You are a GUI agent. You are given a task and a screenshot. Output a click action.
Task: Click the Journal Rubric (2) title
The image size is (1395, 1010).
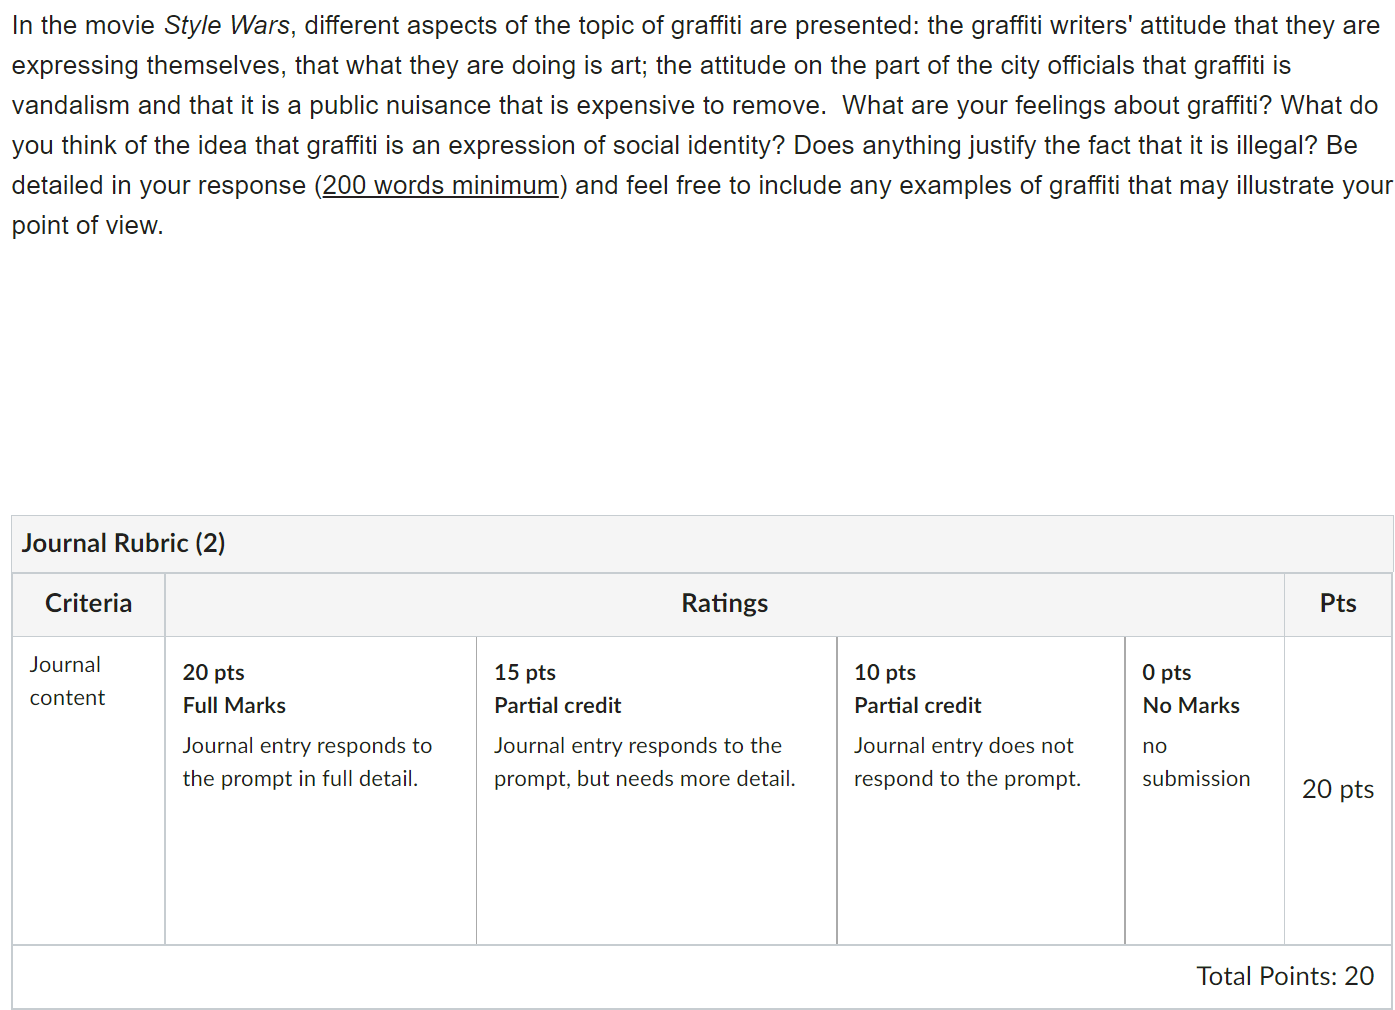click(123, 543)
